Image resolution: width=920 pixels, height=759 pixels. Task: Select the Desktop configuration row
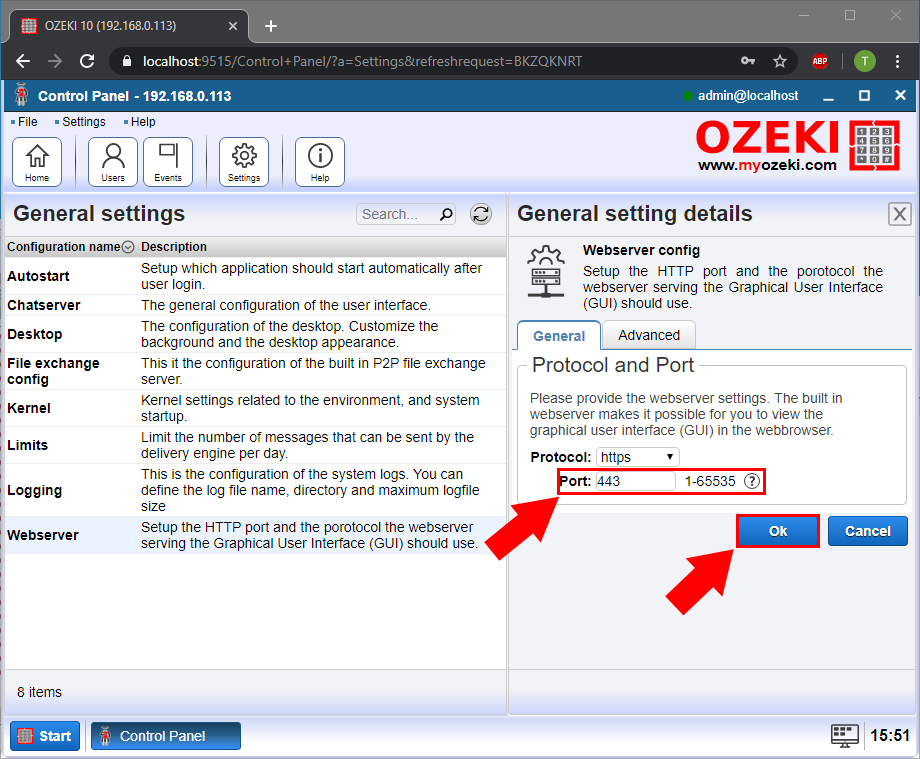click(255, 334)
